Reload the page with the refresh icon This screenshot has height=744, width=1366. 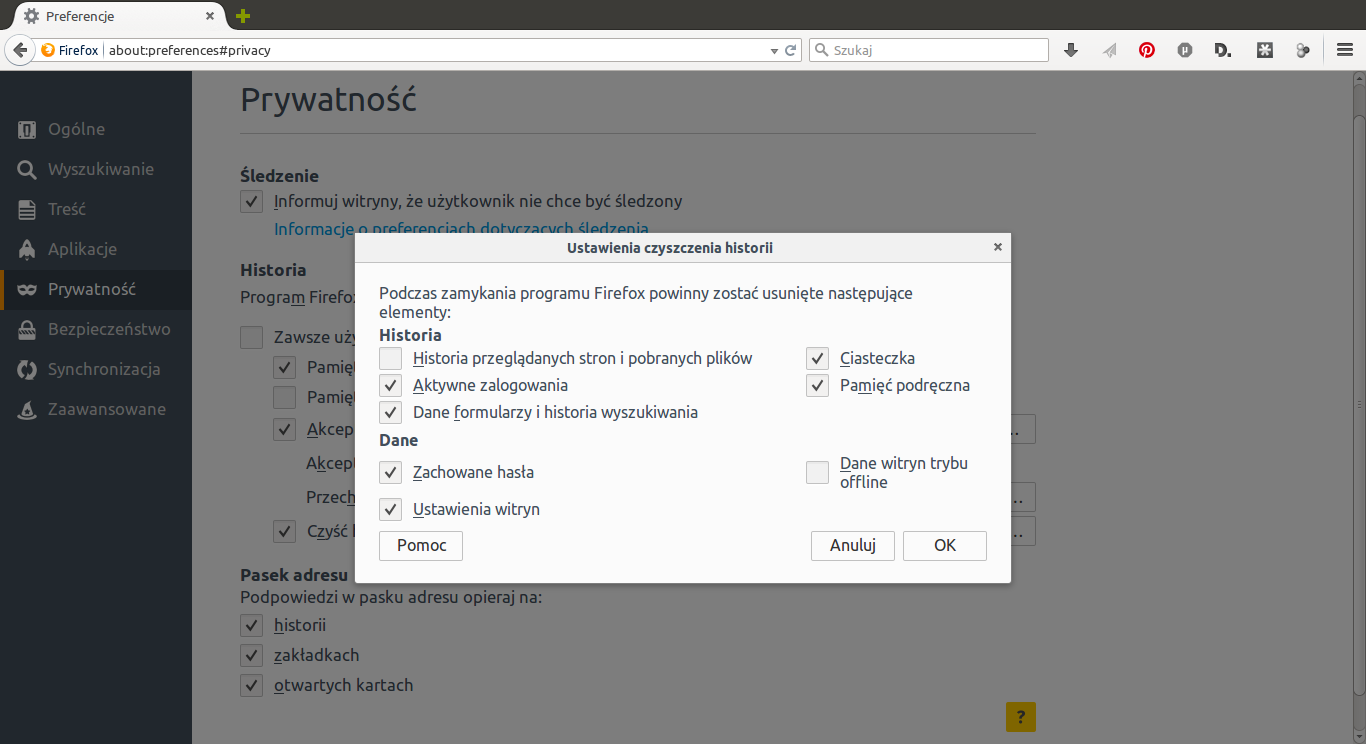(x=790, y=50)
